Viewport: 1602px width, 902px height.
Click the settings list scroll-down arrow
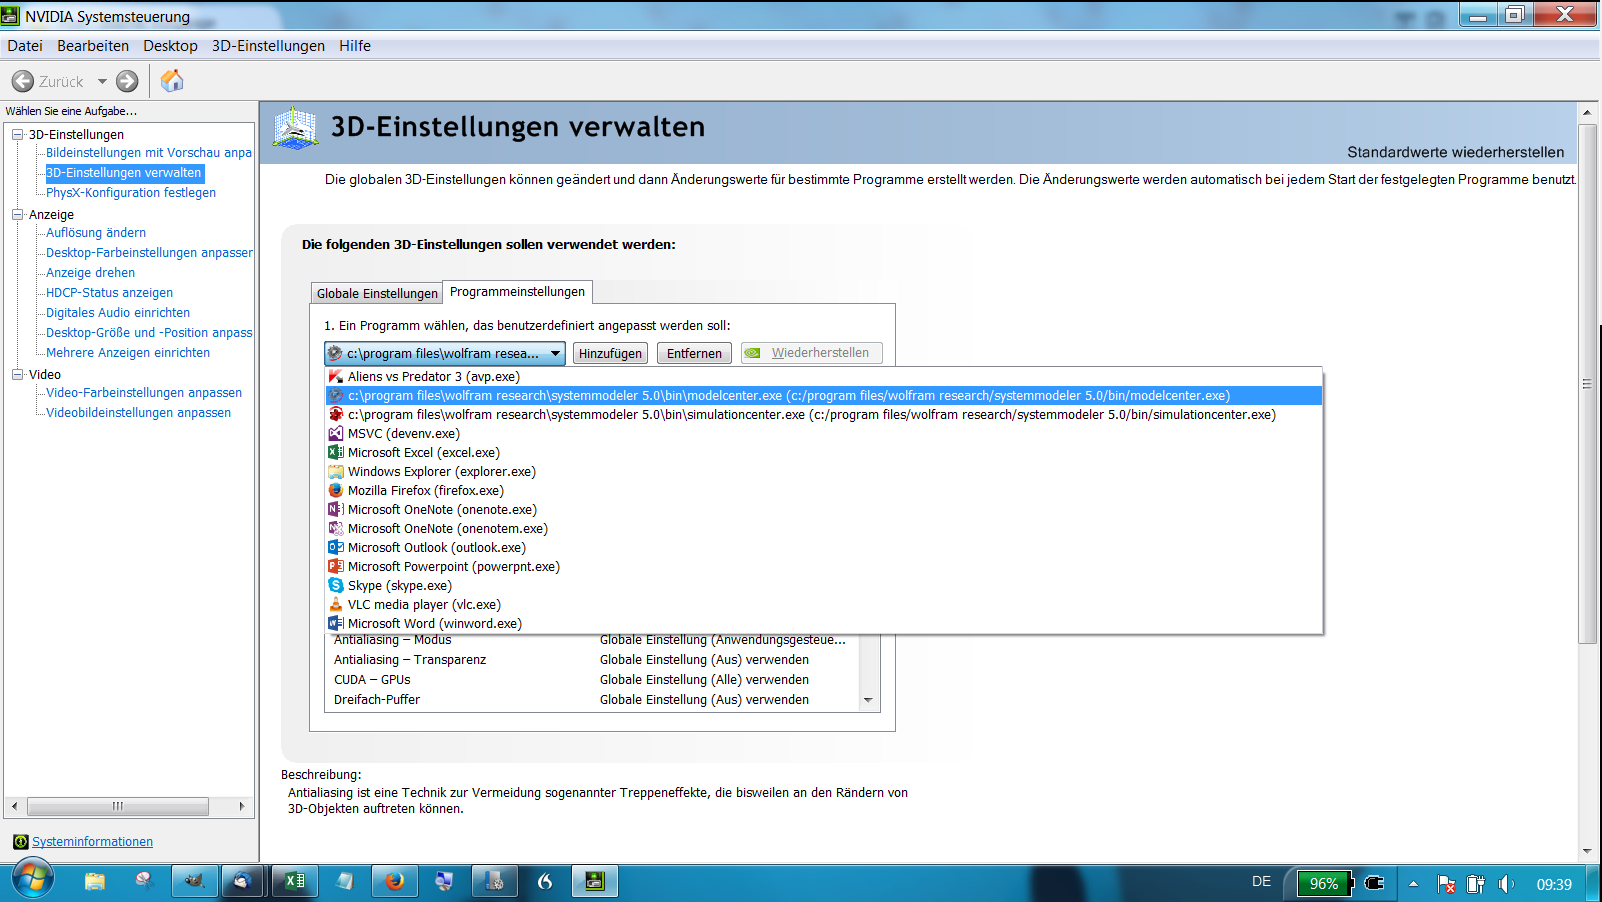[868, 700]
